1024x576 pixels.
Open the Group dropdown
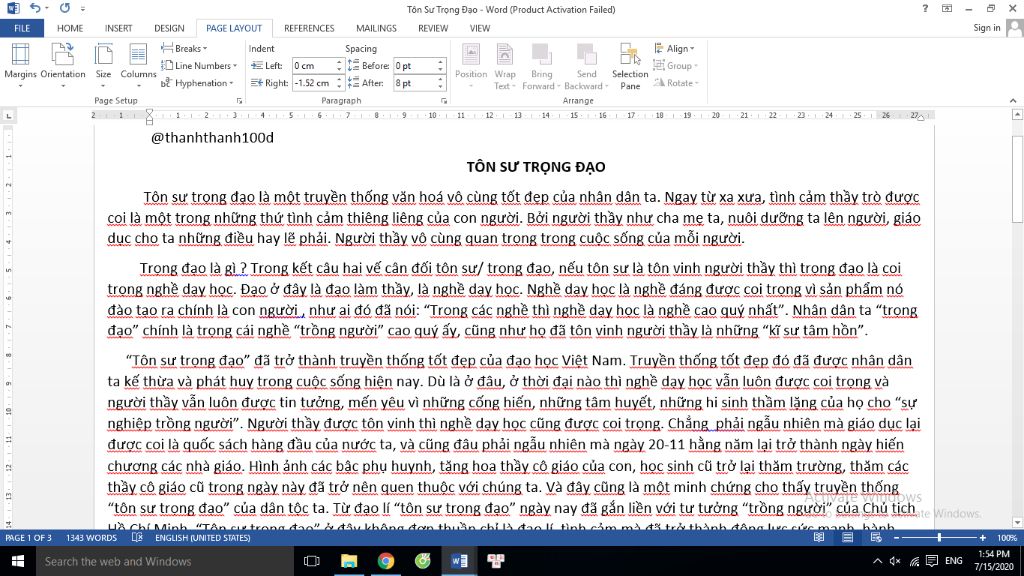(x=676, y=65)
